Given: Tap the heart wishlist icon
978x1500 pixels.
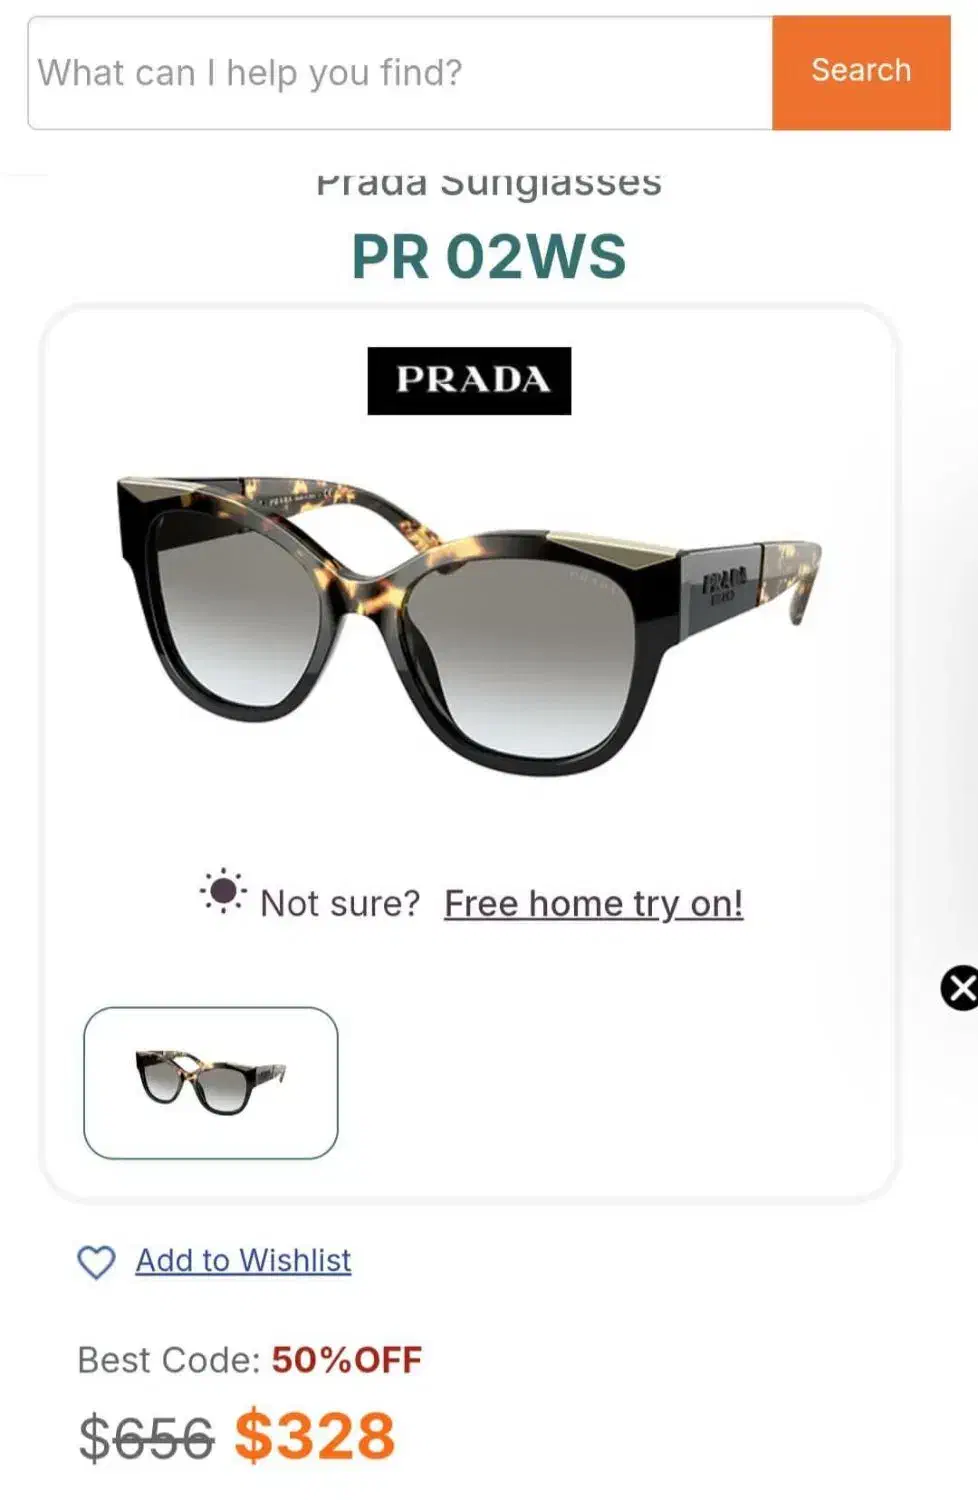Looking at the screenshot, I should click(x=96, y=1262).
